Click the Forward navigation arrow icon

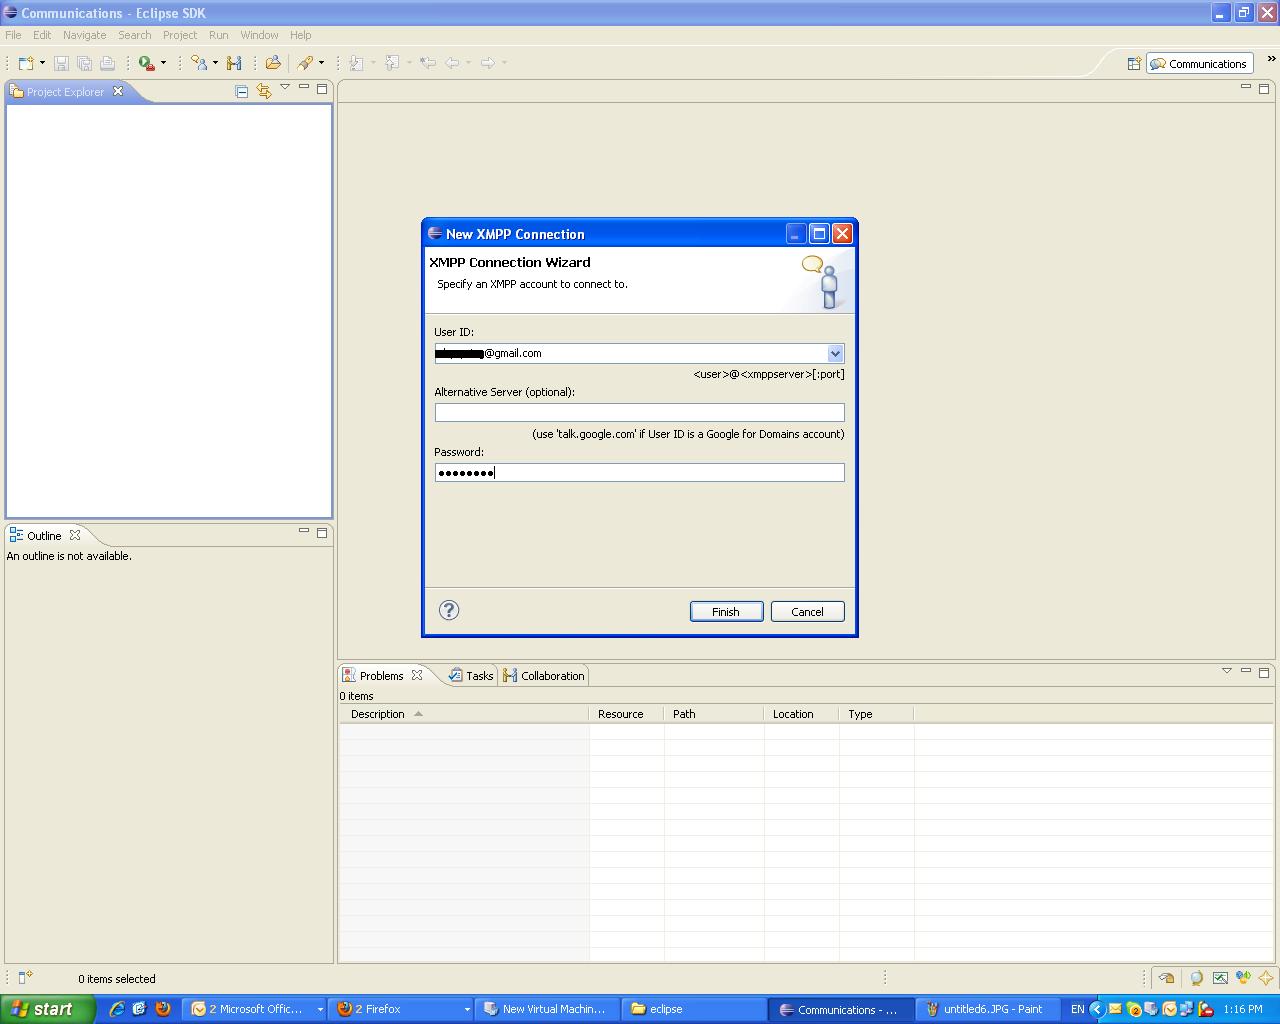488,63
